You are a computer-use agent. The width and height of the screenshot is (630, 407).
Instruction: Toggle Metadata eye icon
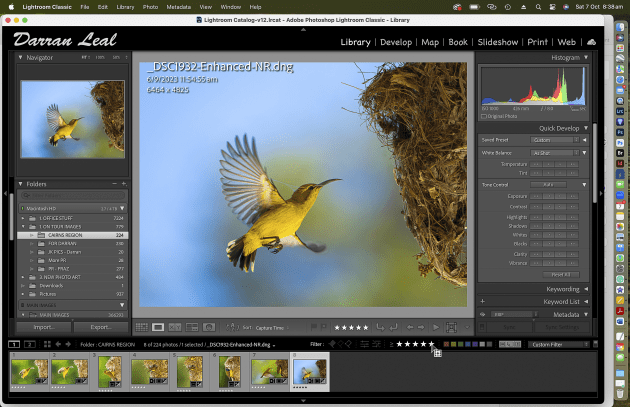click(x=483, y=314)
